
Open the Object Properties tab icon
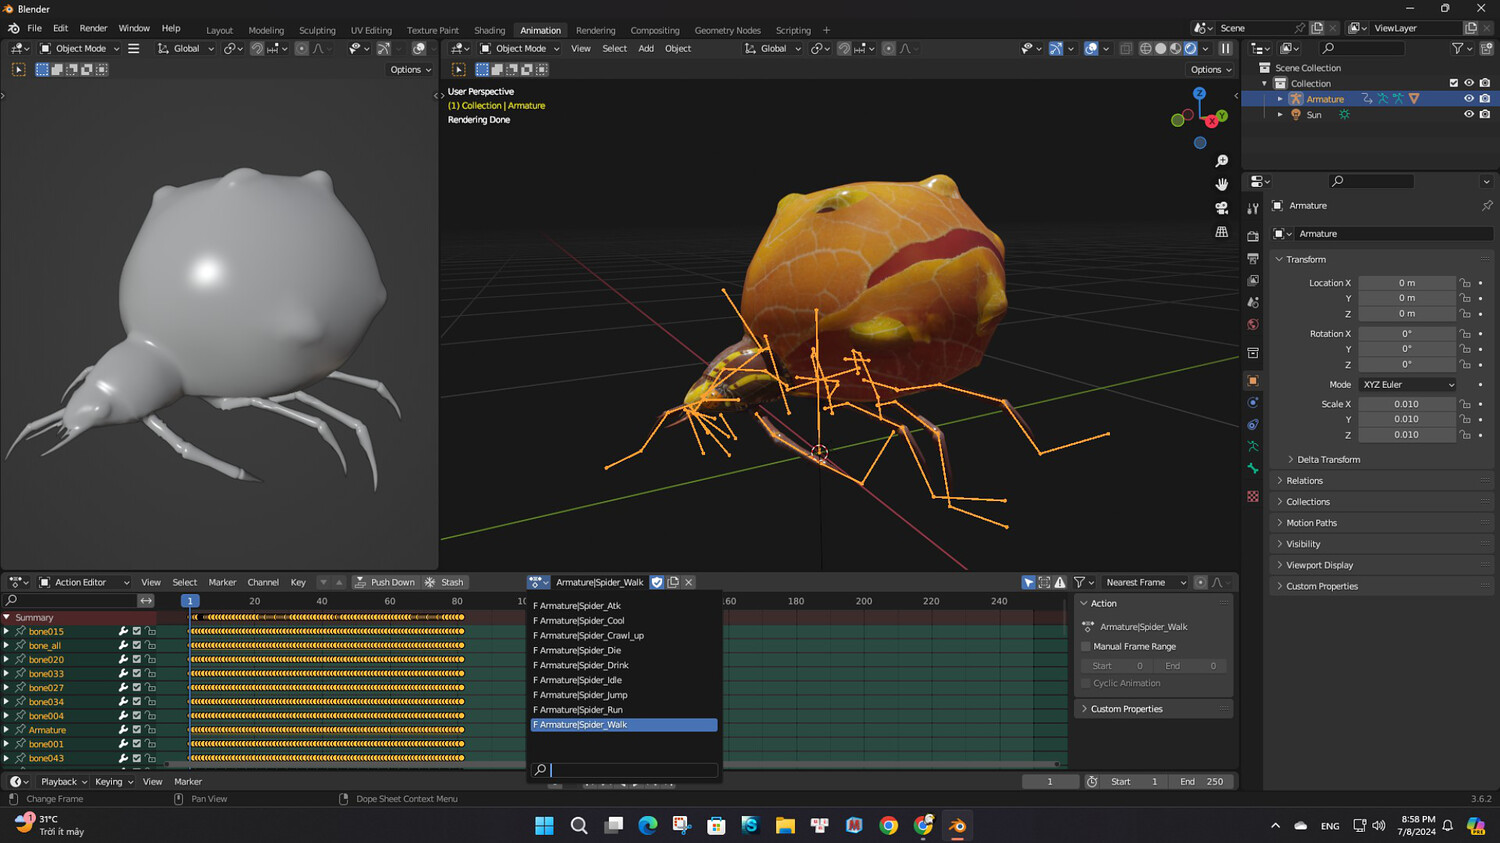pyautogui.click(x=1253, y=381)
